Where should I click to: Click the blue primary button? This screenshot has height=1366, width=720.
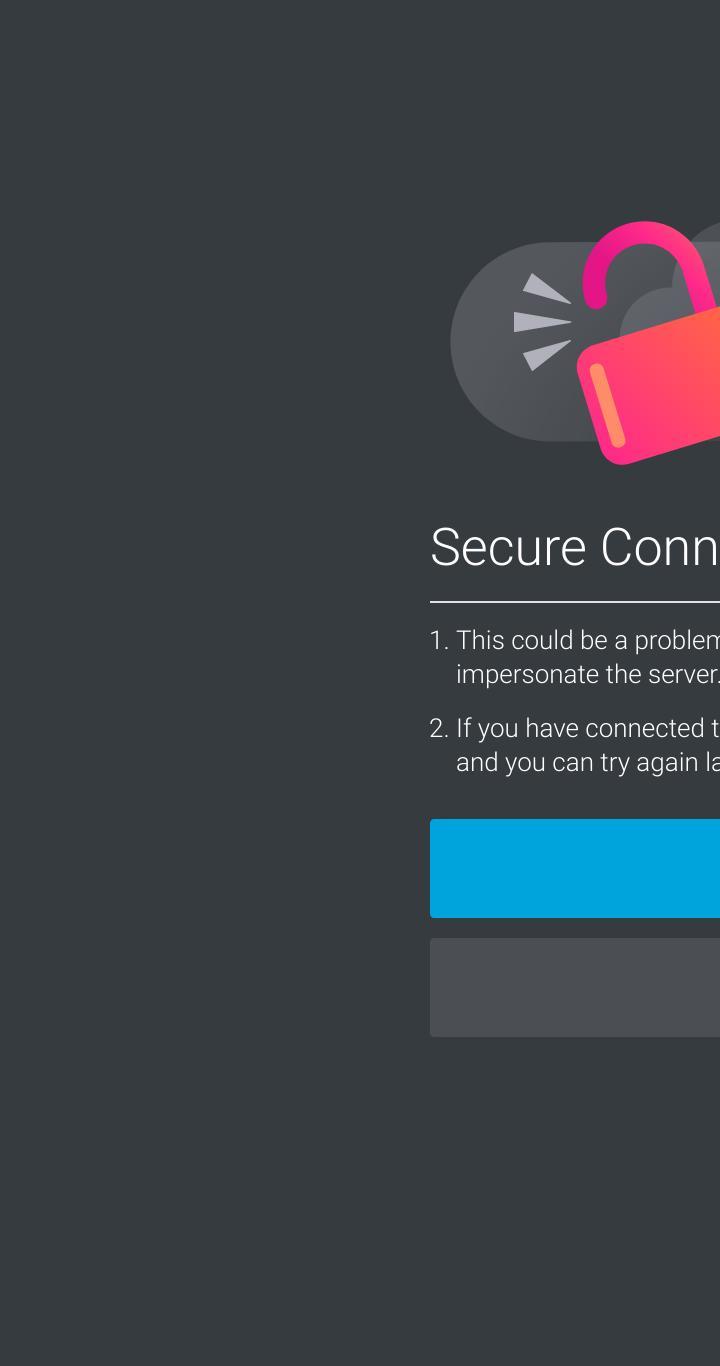pyautogui.click(x=575, y=868)
